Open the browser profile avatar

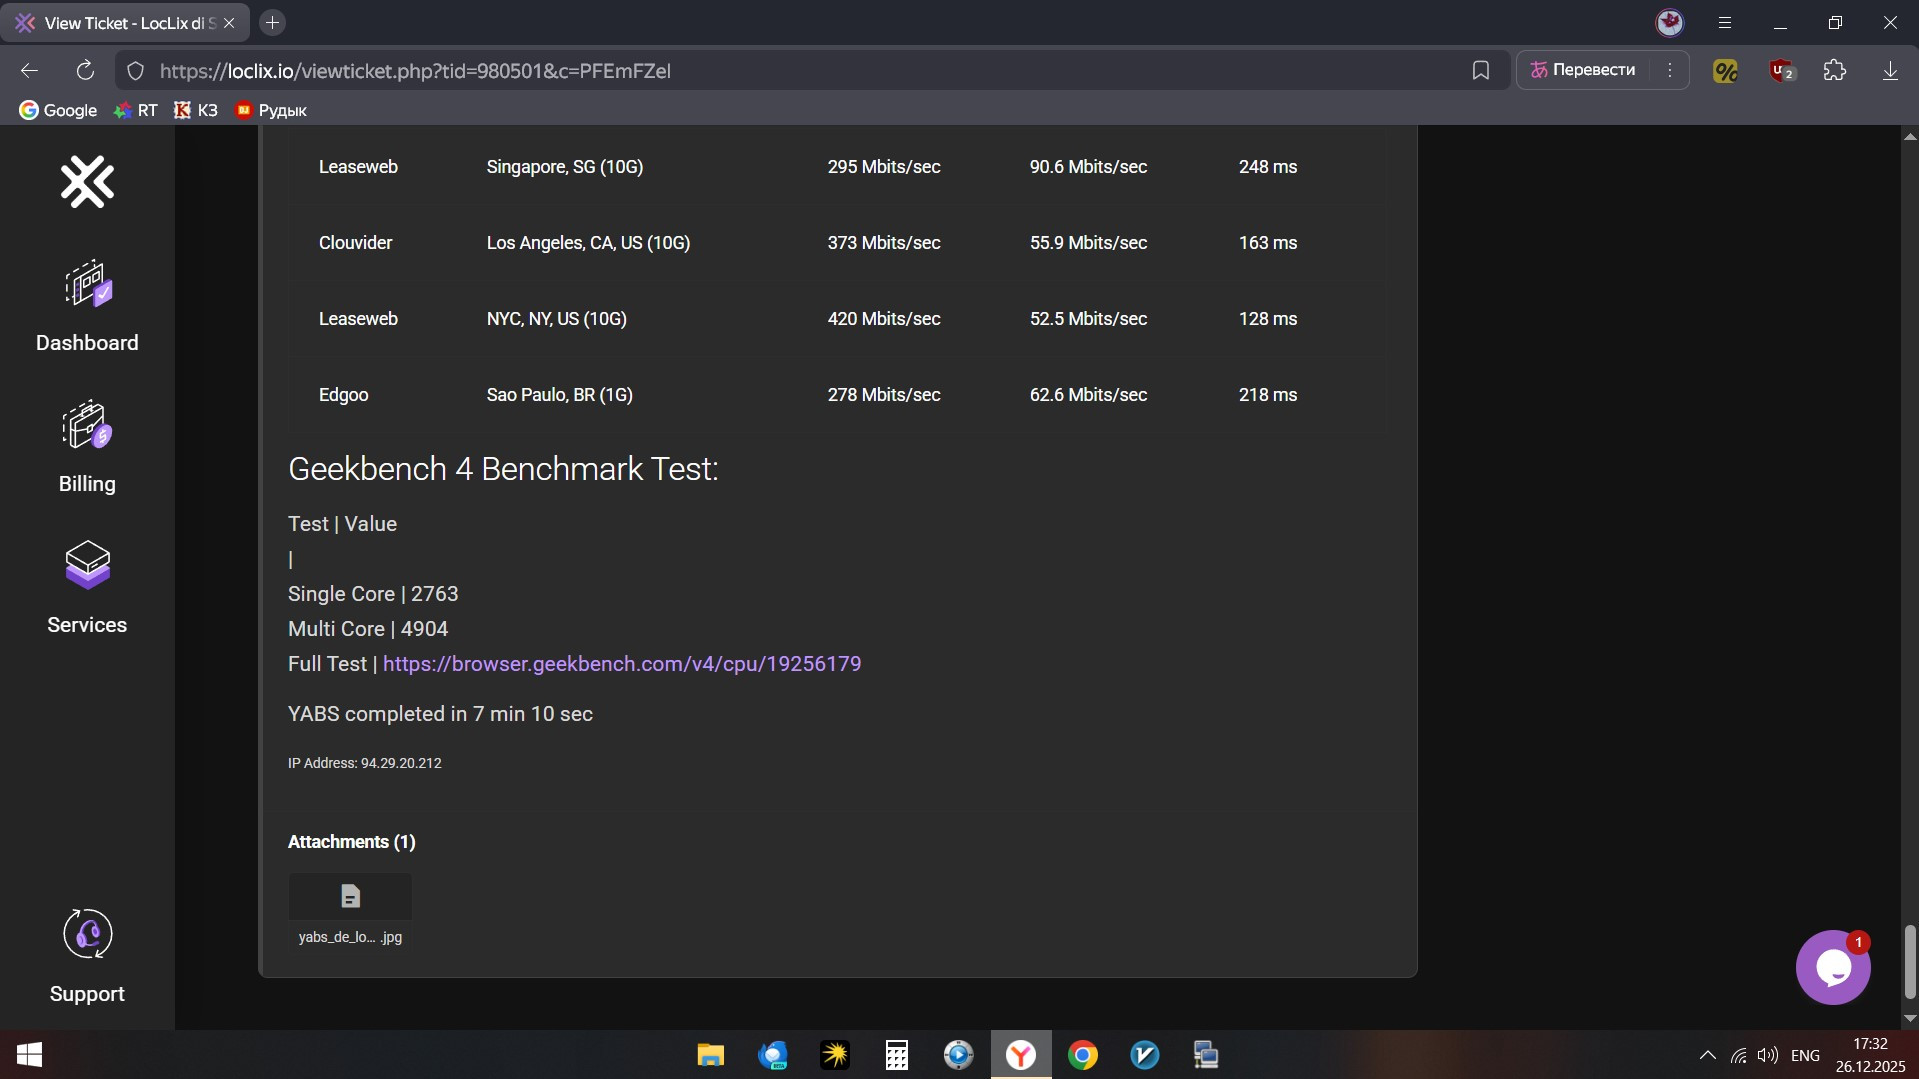(x=1670, y=22)
